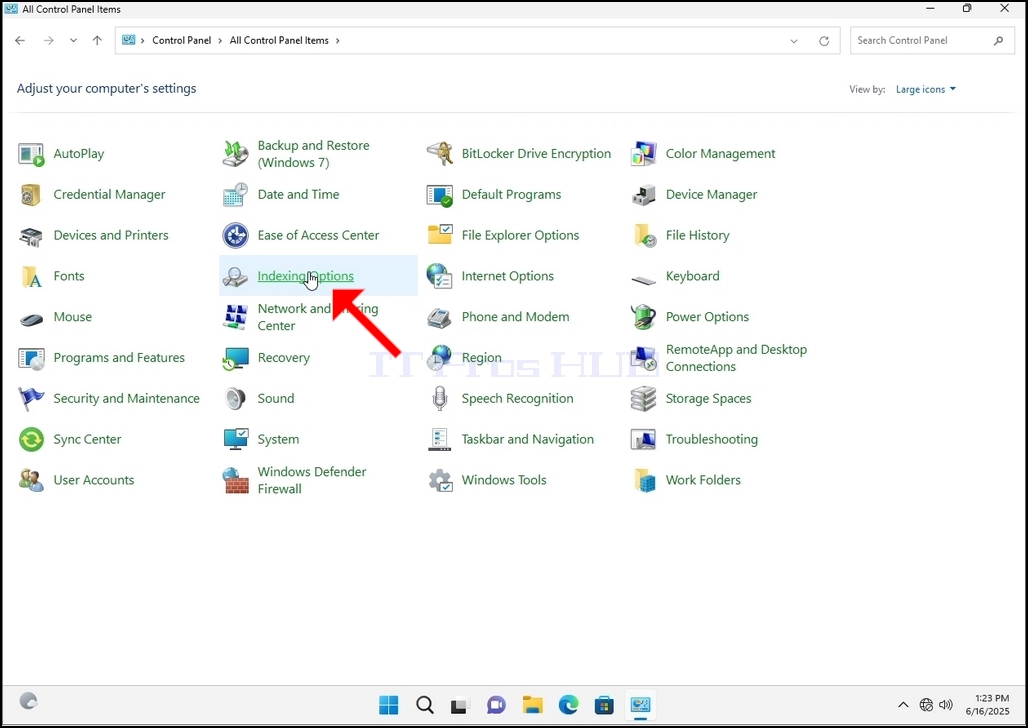Viewport: 1028px width, 728px height.
Task: Launch File Explorer from the taskbar
Action: click(x=532, y=705)
